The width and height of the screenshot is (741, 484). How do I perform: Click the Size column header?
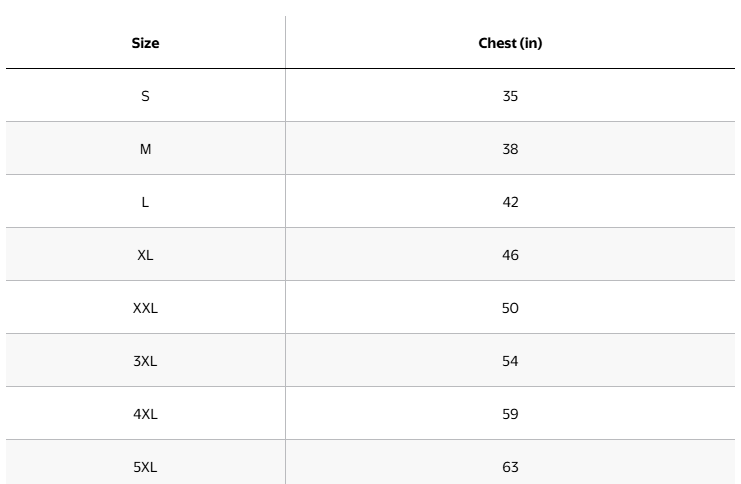(146, 43)
